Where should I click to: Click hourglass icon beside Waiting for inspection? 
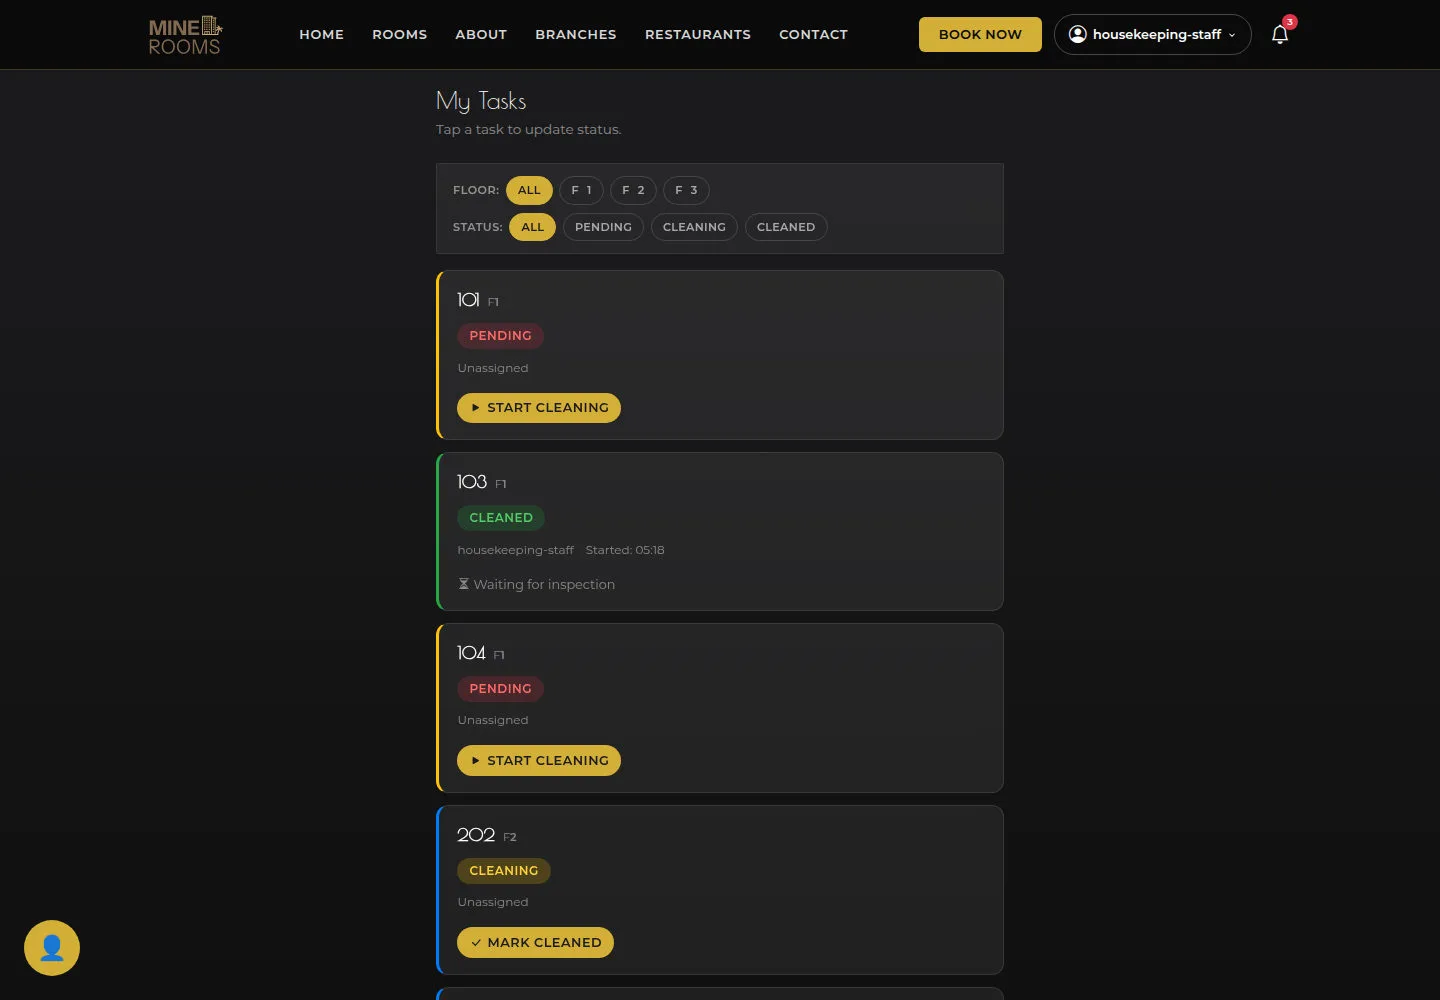point(463,584)
